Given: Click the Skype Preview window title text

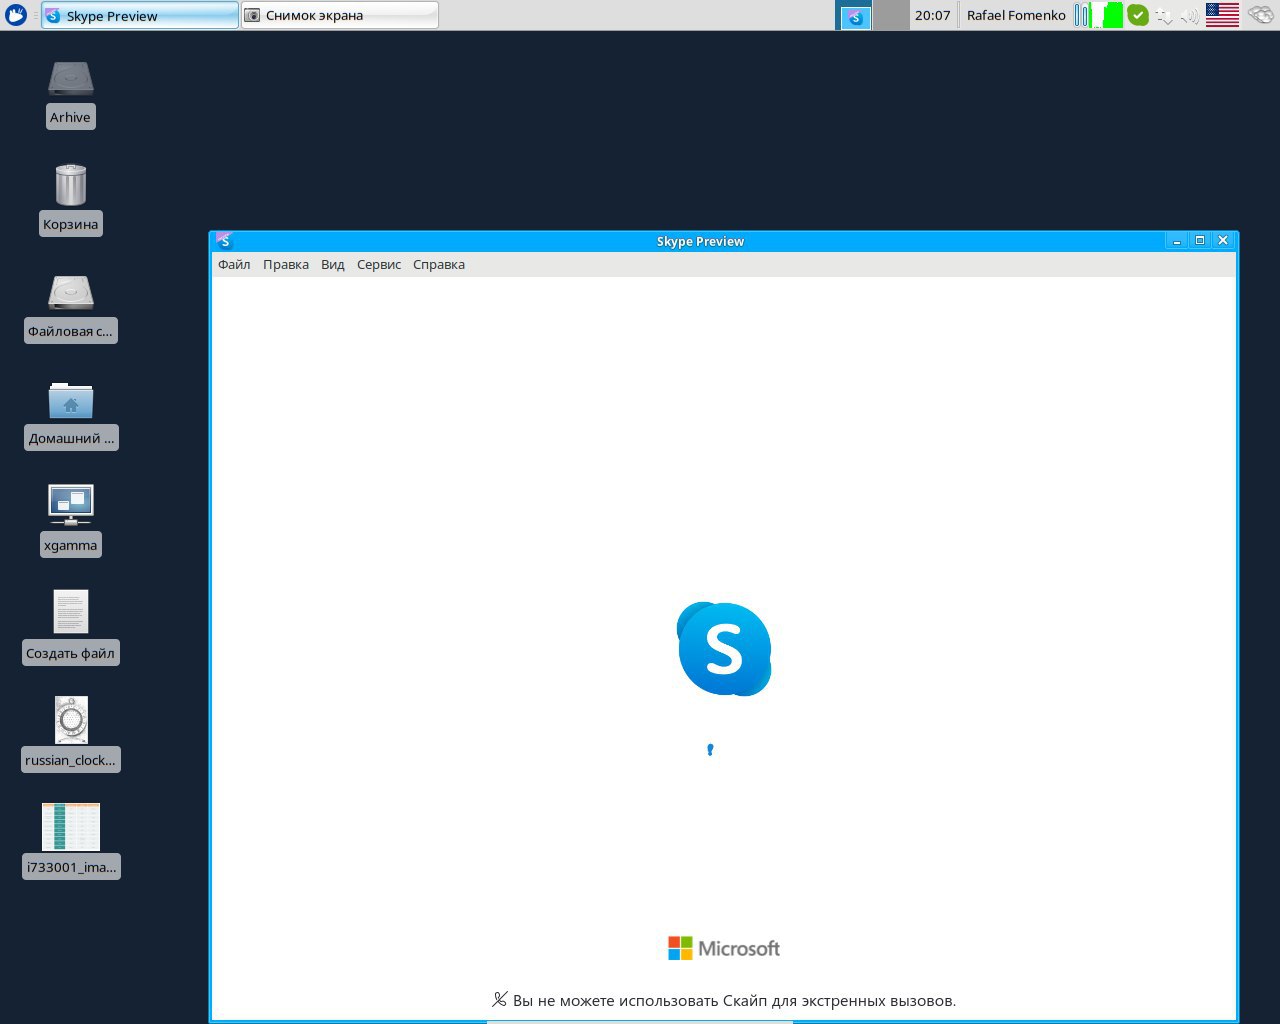Looking at the screenshot, I should [x=700, y=241].
